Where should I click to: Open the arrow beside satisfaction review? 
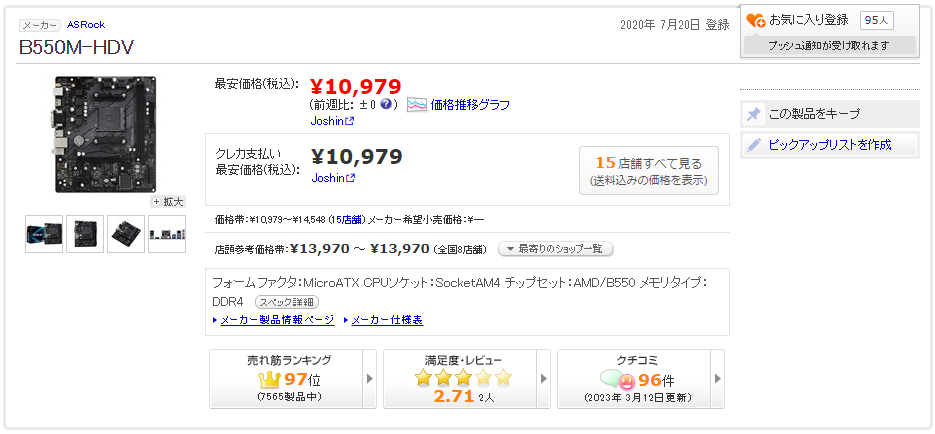[543, 379]
